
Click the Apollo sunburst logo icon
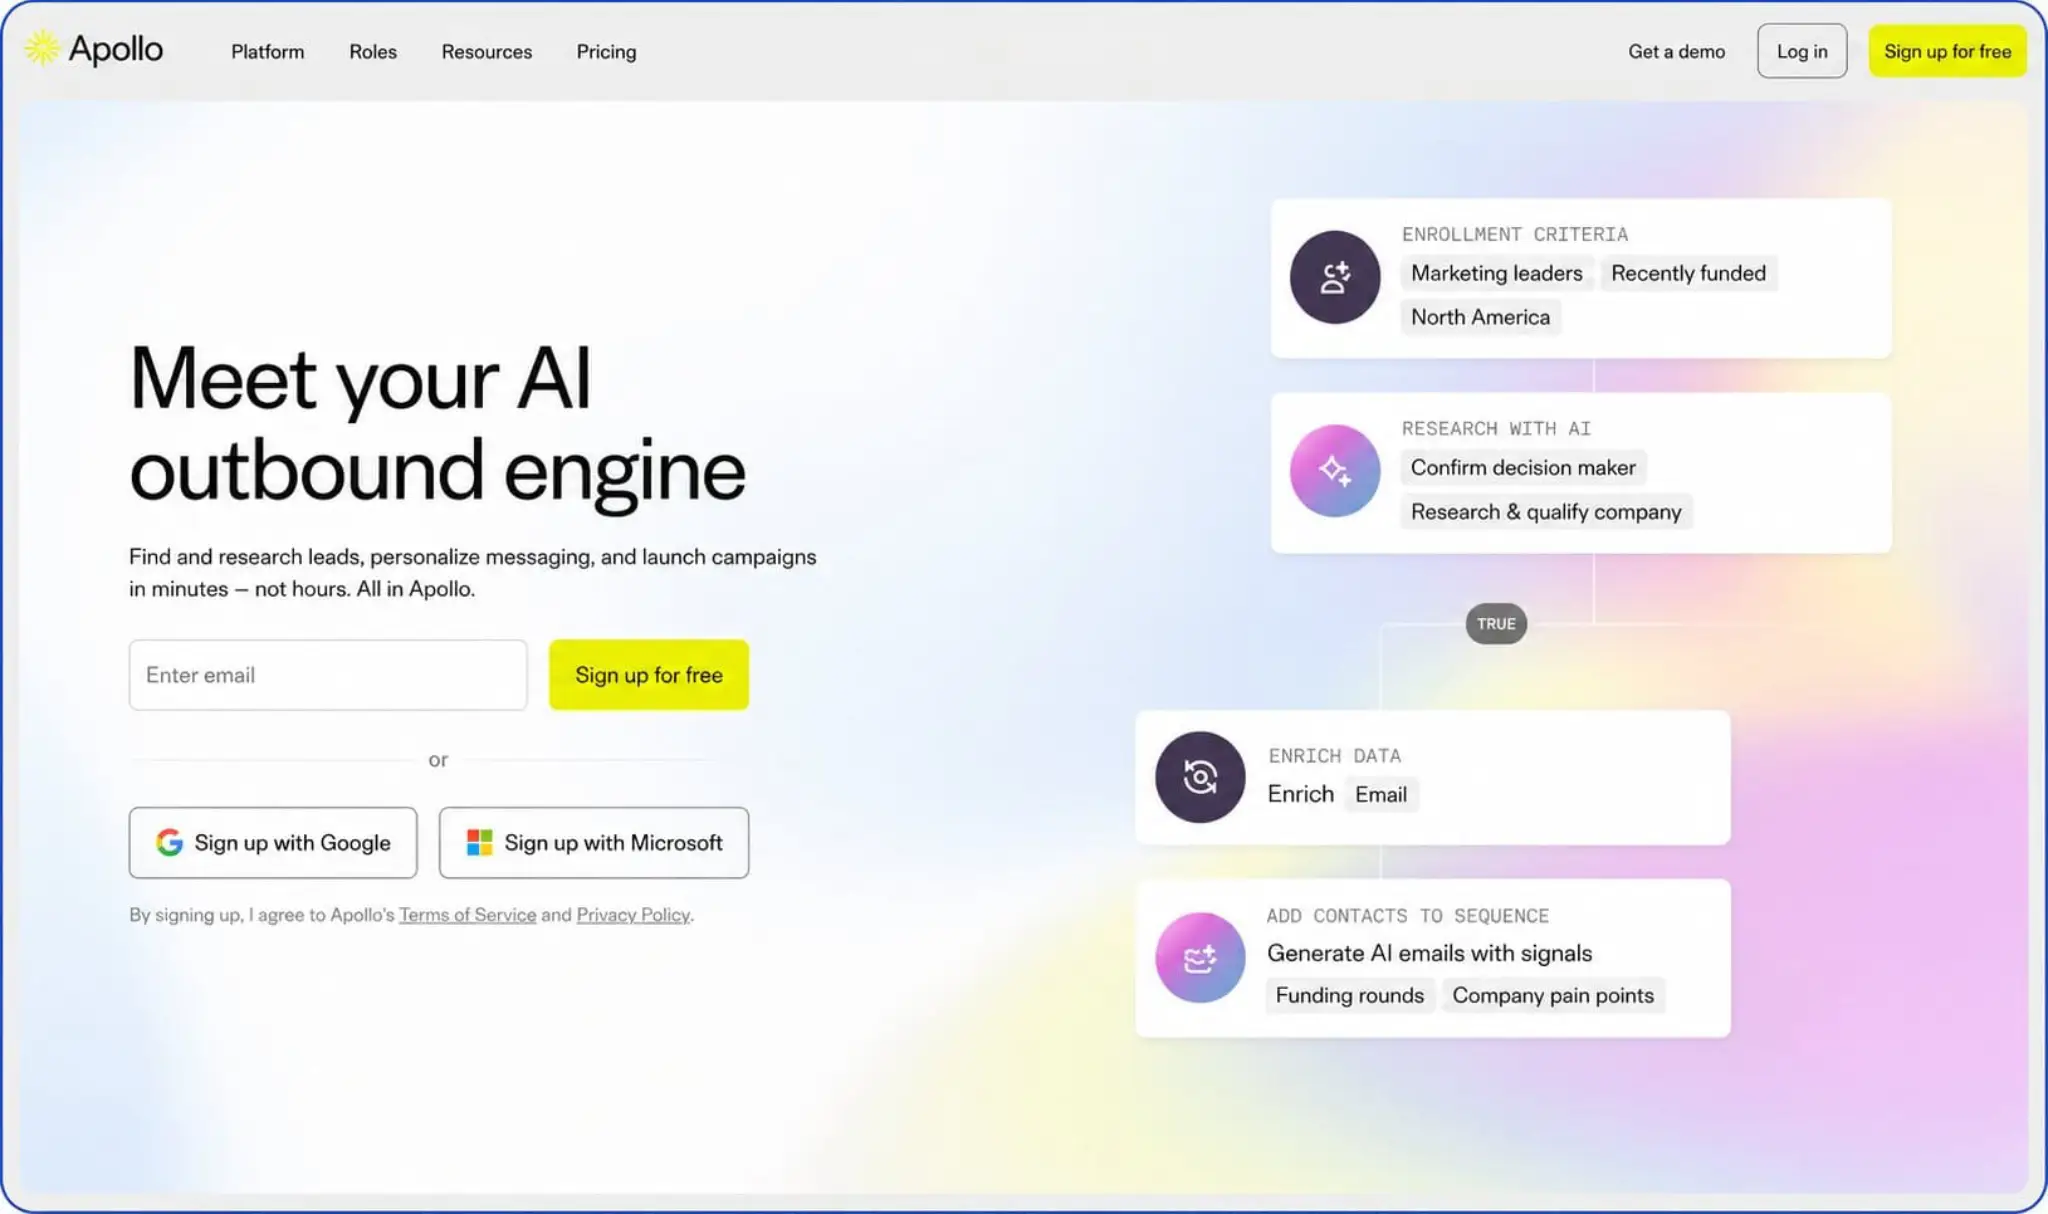[42, 48]
